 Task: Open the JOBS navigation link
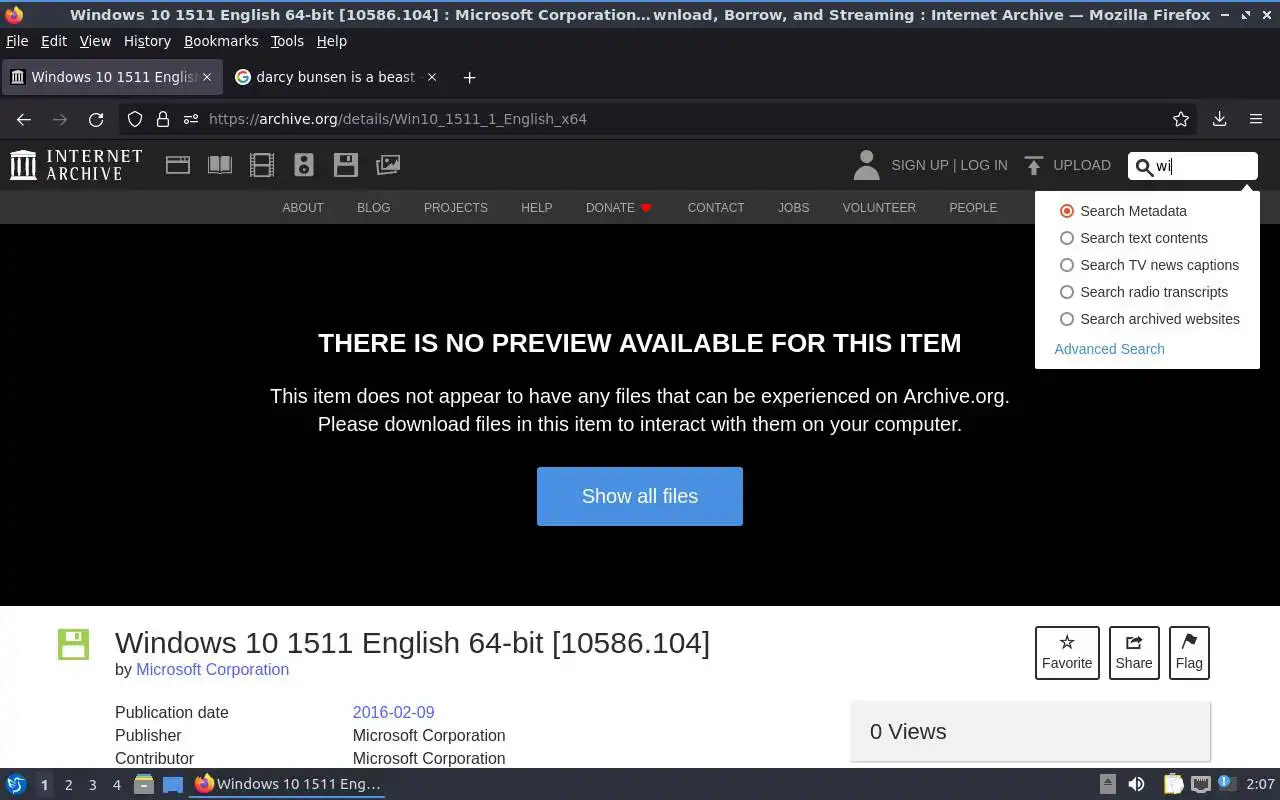[794, 208]
